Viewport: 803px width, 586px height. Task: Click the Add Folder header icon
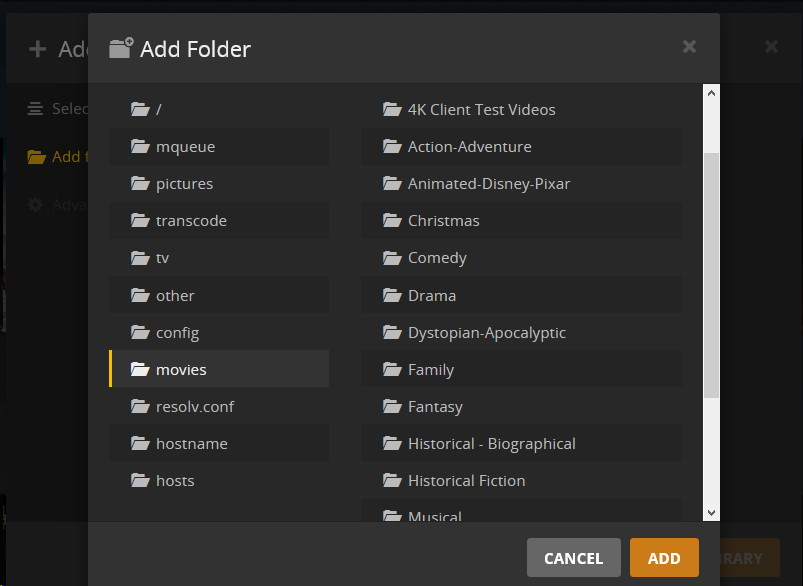[121, 48]
